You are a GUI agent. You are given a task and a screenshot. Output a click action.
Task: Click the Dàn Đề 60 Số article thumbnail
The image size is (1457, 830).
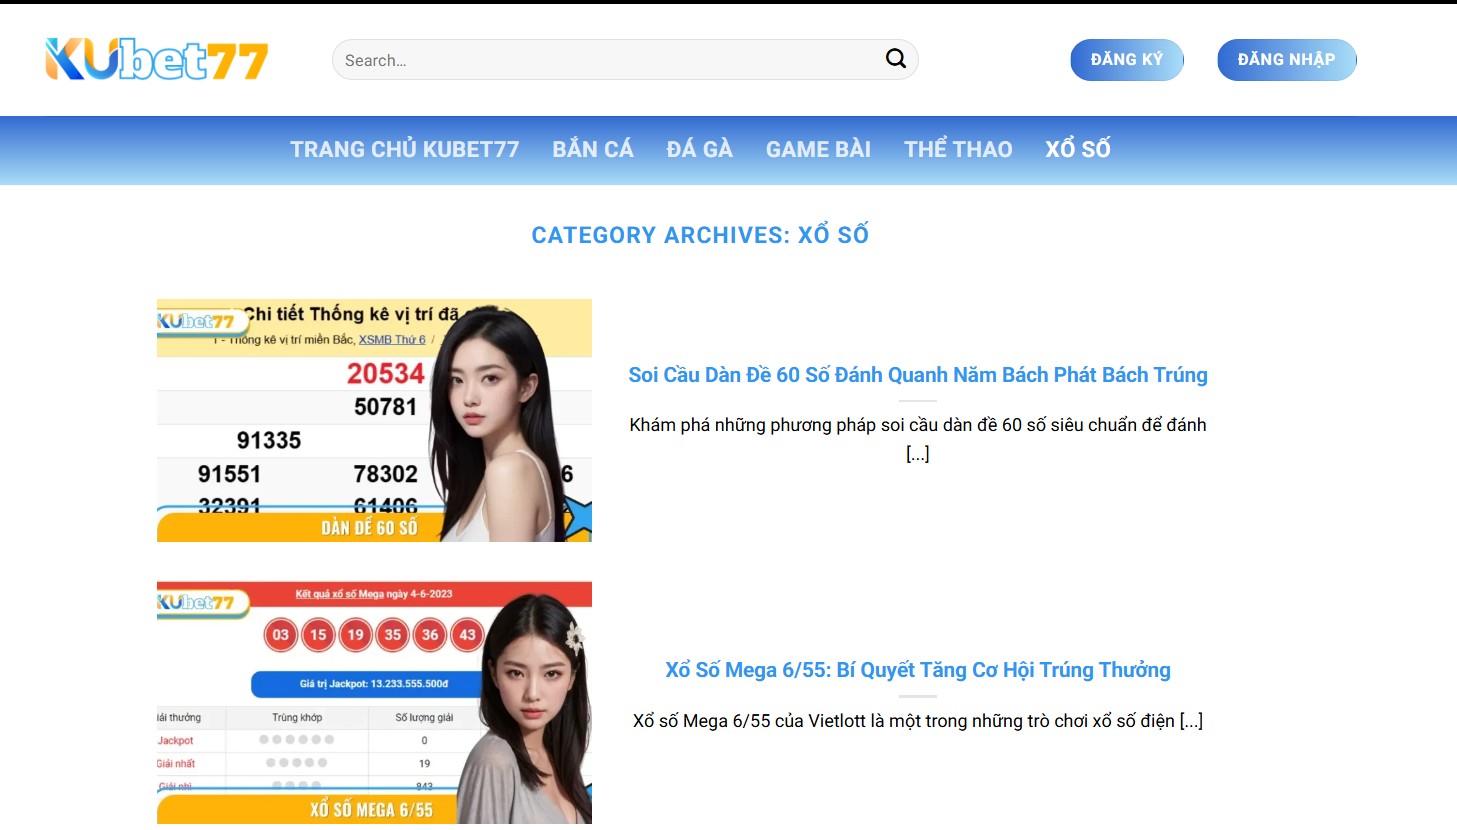[x=374, y=420]
